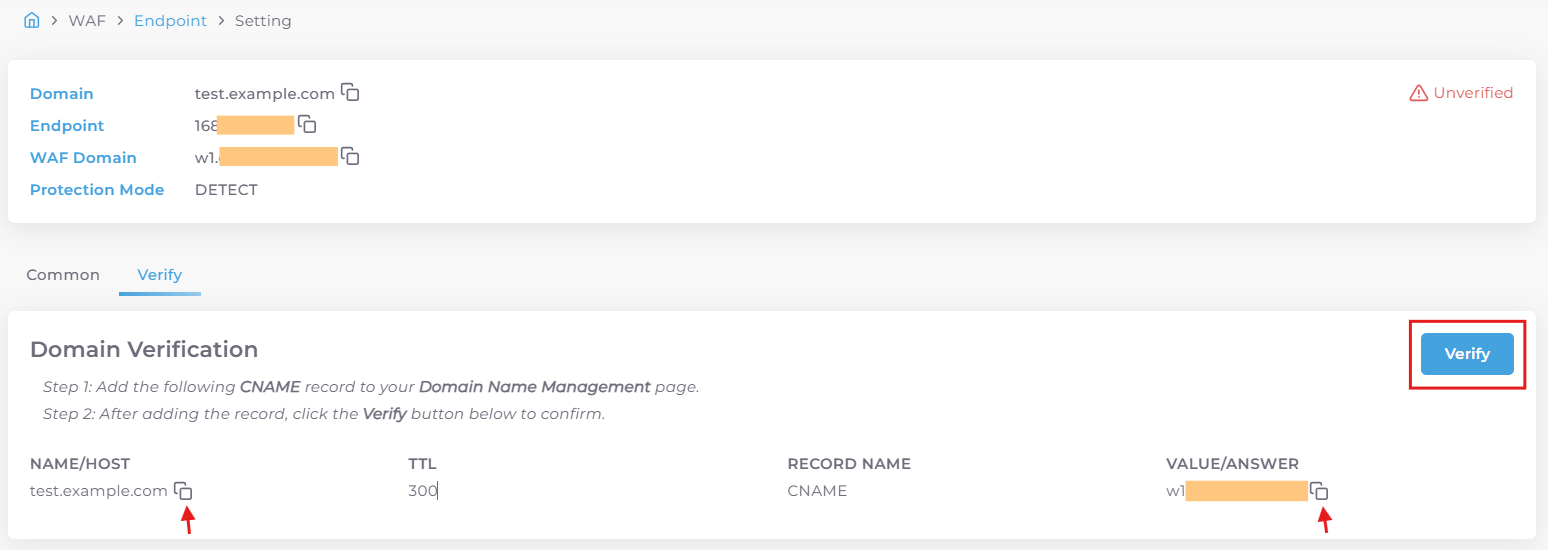Copy the NAME/HOST record value
The height and width of the screenshot is (550, 1548).
click(x=183, y=490)
